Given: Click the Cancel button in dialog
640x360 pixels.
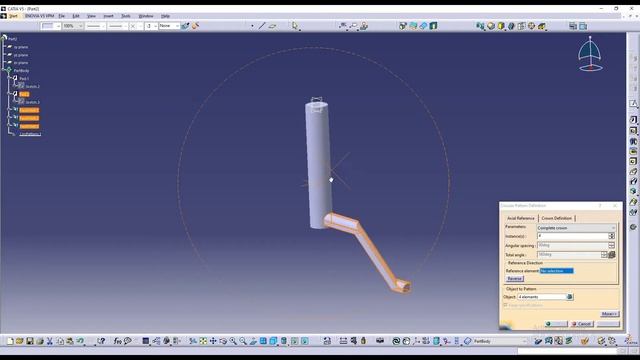Looking at the screenshot, I should coord(582,324).
